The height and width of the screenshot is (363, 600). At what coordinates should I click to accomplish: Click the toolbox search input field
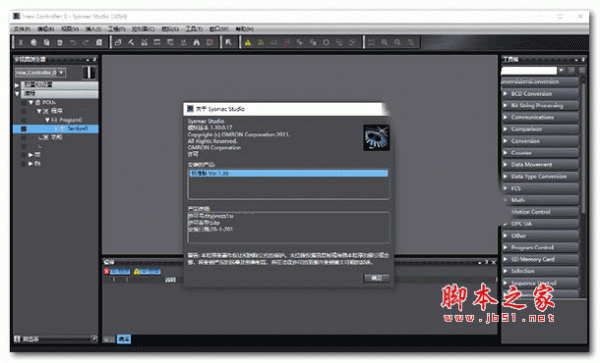click(529, 70)
